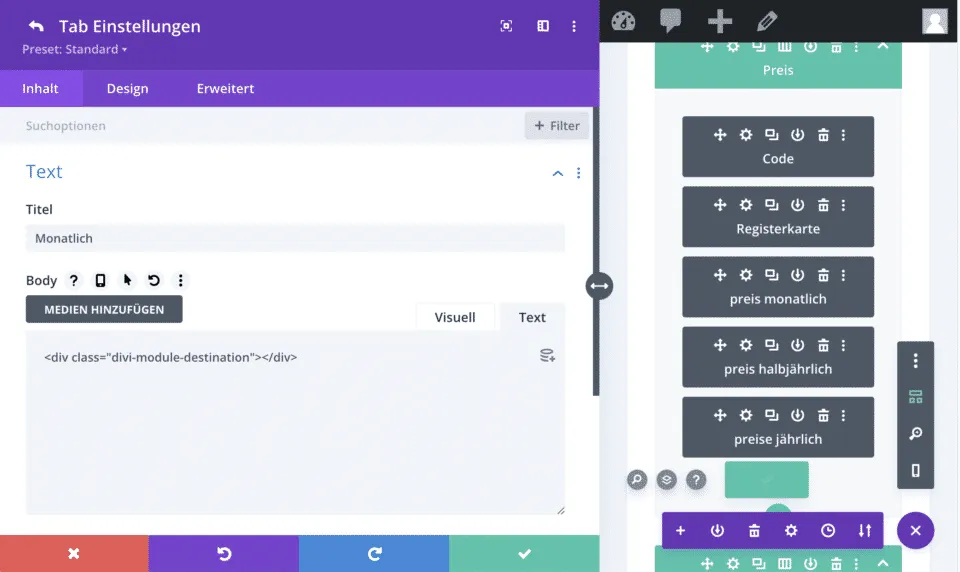Switch to the Design tab
The width and height of the screenshot is (960, 572).
coord(127,89)
